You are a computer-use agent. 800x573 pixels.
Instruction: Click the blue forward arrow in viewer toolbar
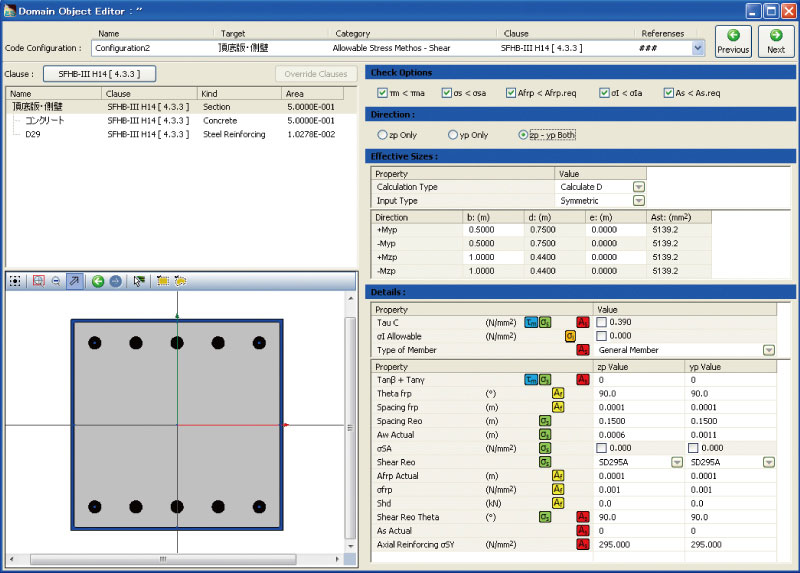pos(115,282)
